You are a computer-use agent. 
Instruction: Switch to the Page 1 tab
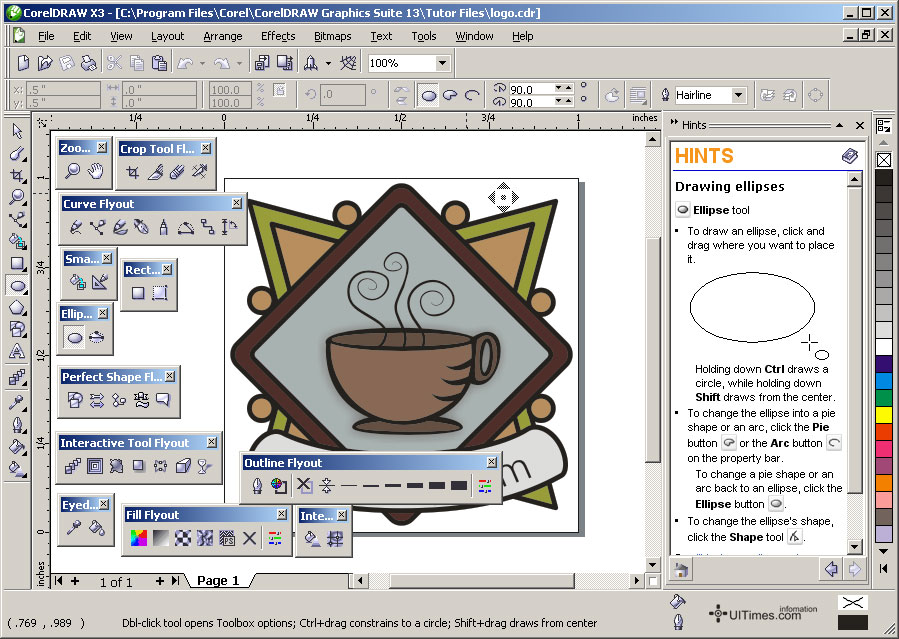coord(218,581)
